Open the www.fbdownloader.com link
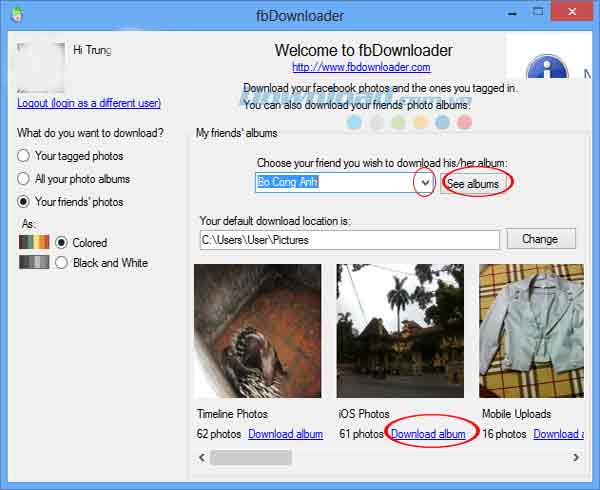This screenshot has width=600, height=490. coord(361,67)
